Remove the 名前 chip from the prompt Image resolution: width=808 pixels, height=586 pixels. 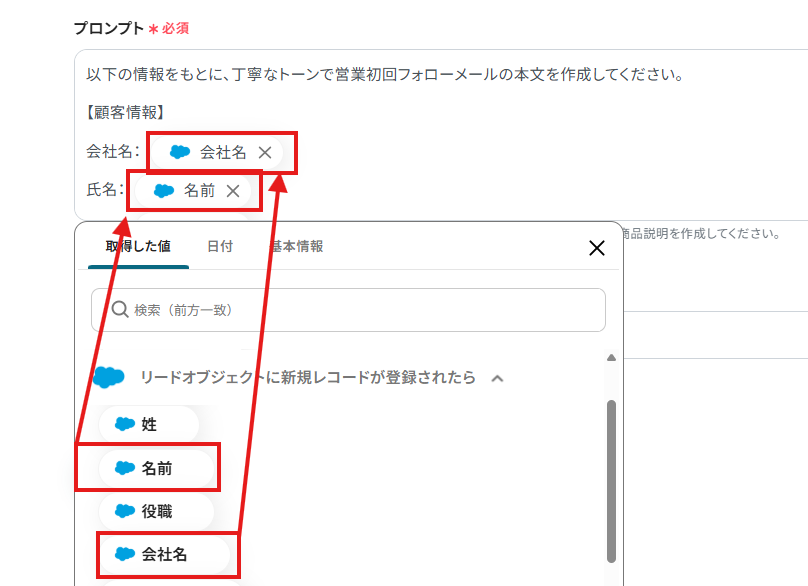[x=233, y=191]
